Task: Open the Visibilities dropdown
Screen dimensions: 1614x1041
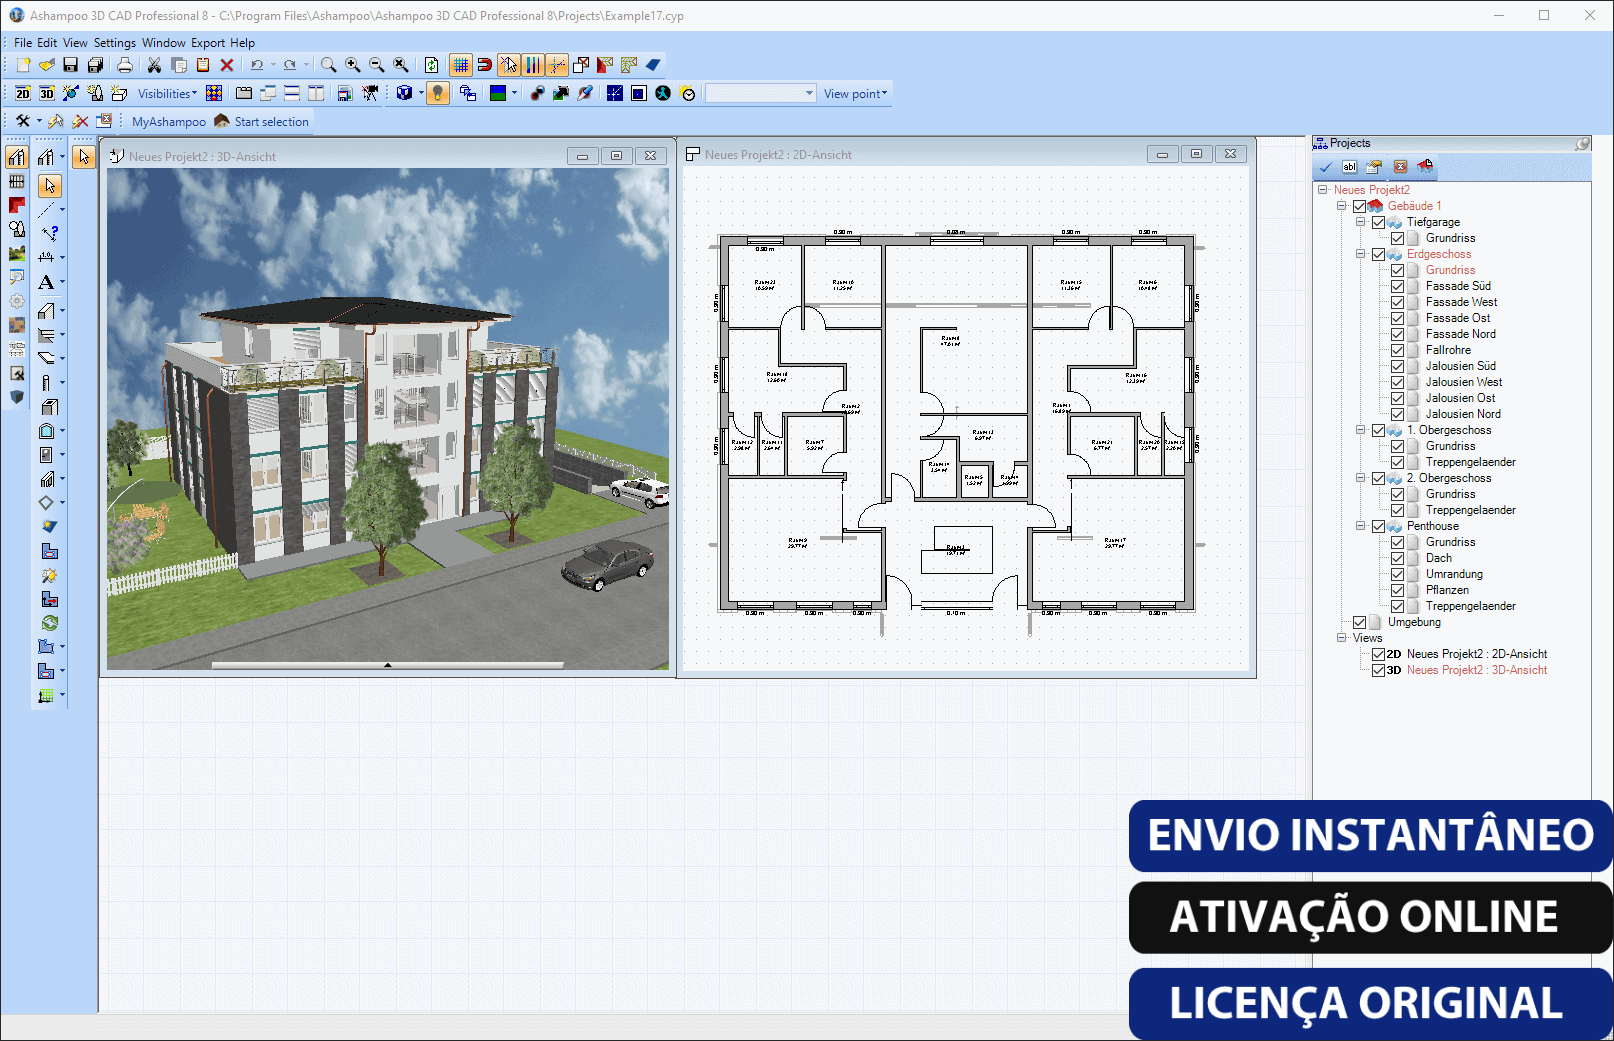Action: [167, 94]
